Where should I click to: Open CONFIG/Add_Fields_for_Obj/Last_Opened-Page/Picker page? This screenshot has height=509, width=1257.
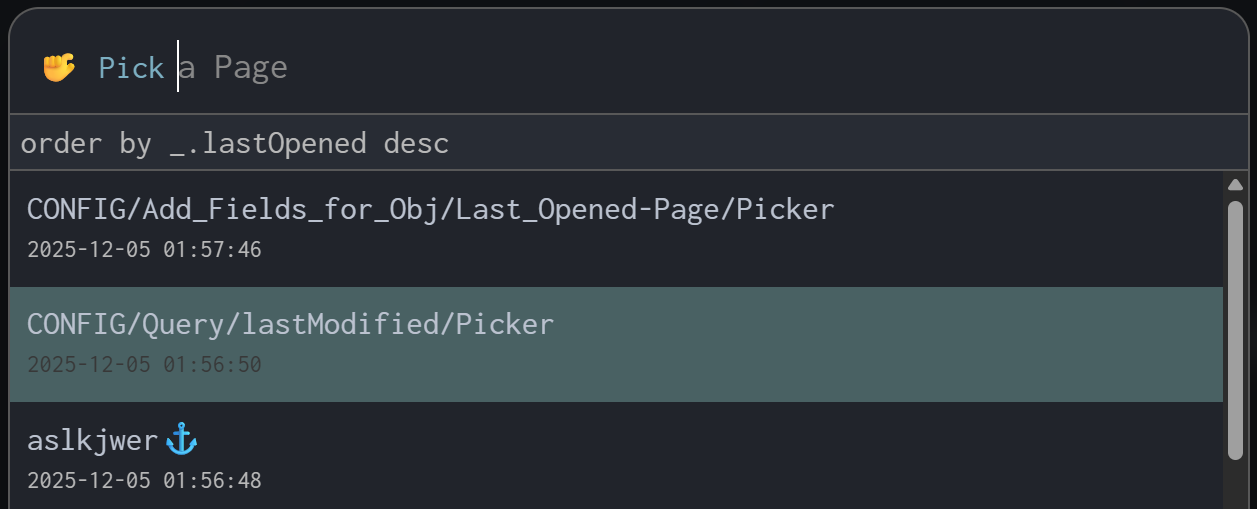430,210
